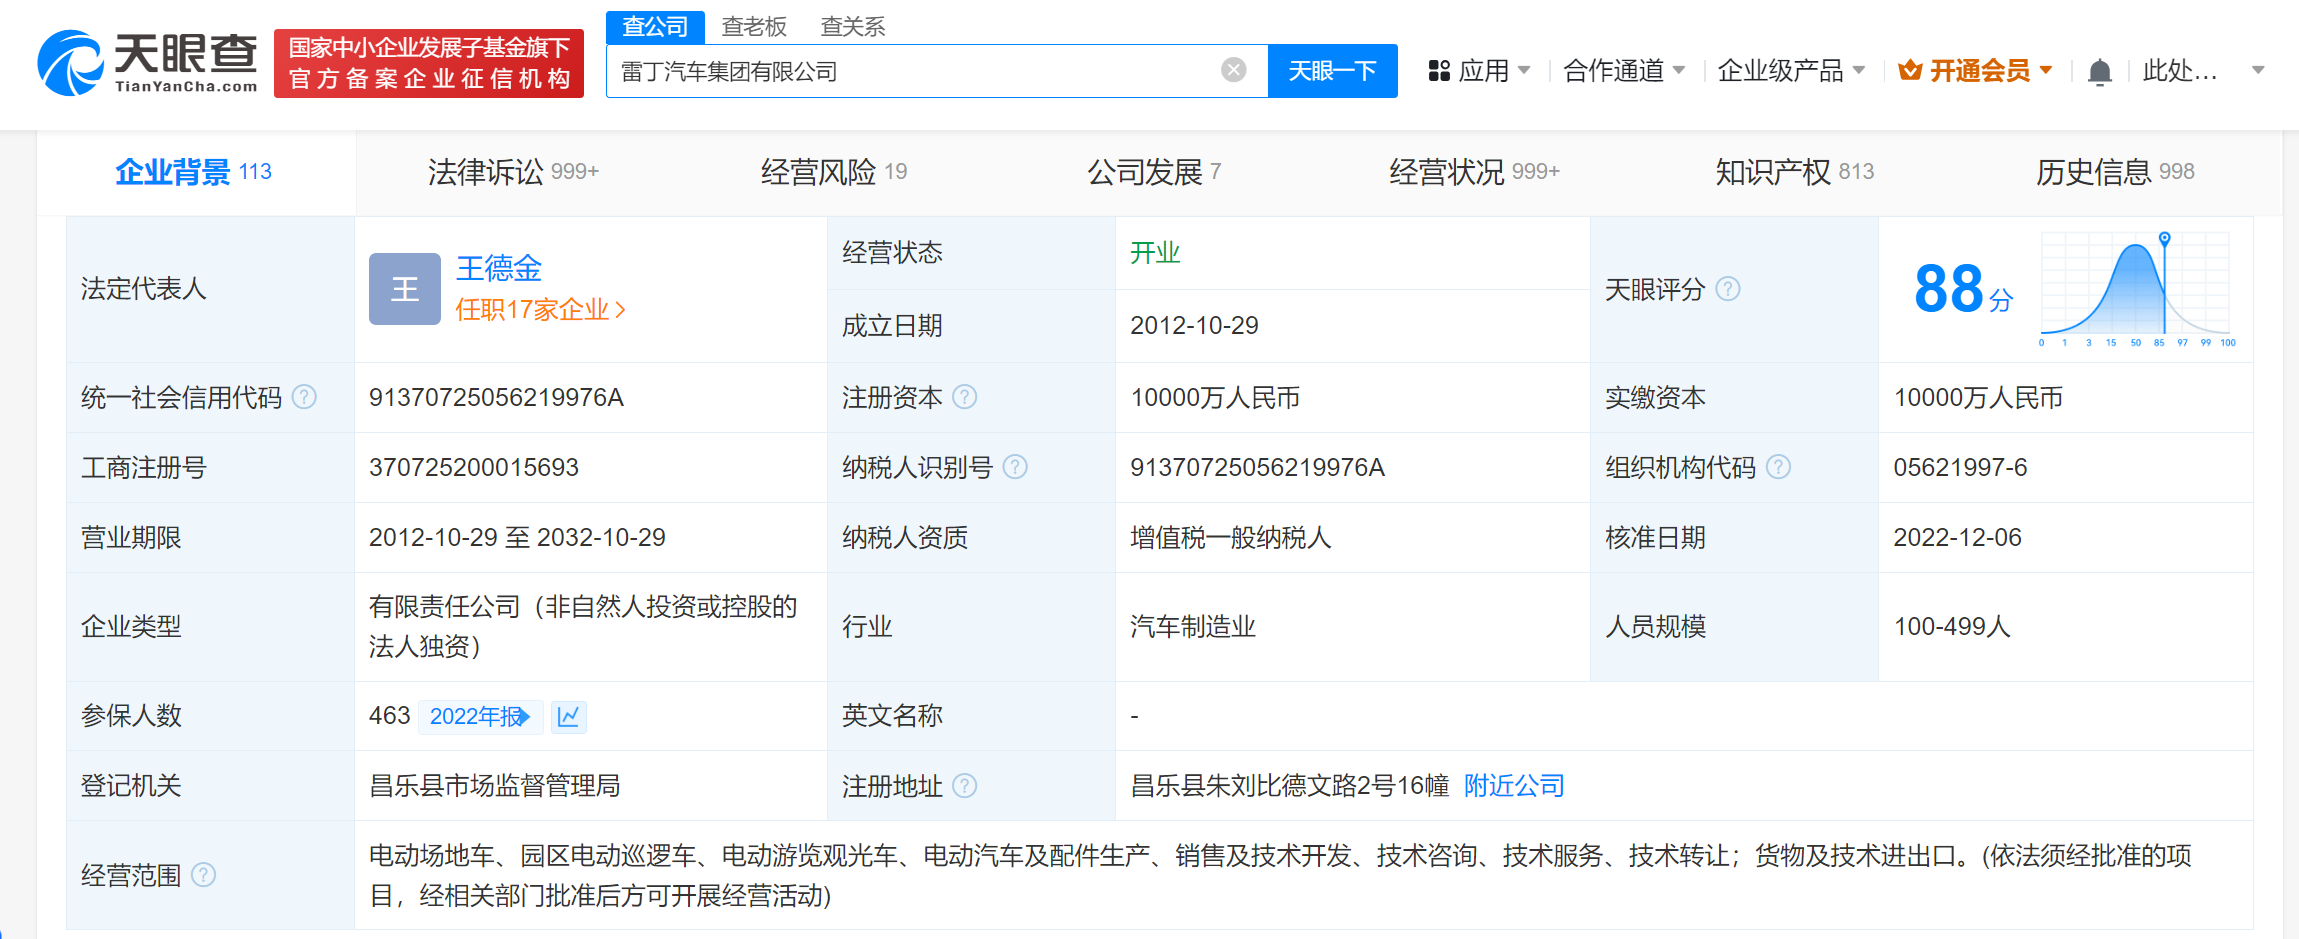
Task: Expand the 合作通道 dropdown
Action: pos(1623,71)
